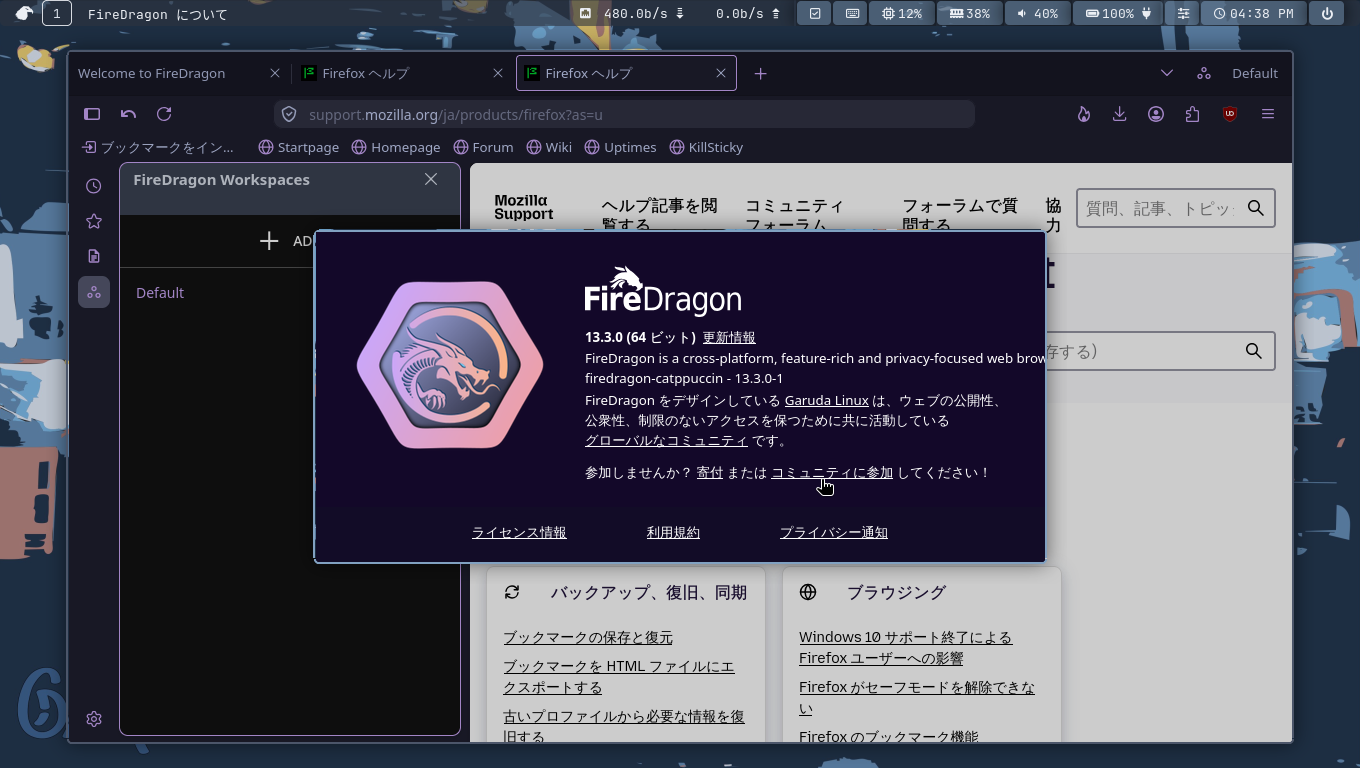Expand the list all tabs chevron
1360x768 pixels.
coord(1167,73)
